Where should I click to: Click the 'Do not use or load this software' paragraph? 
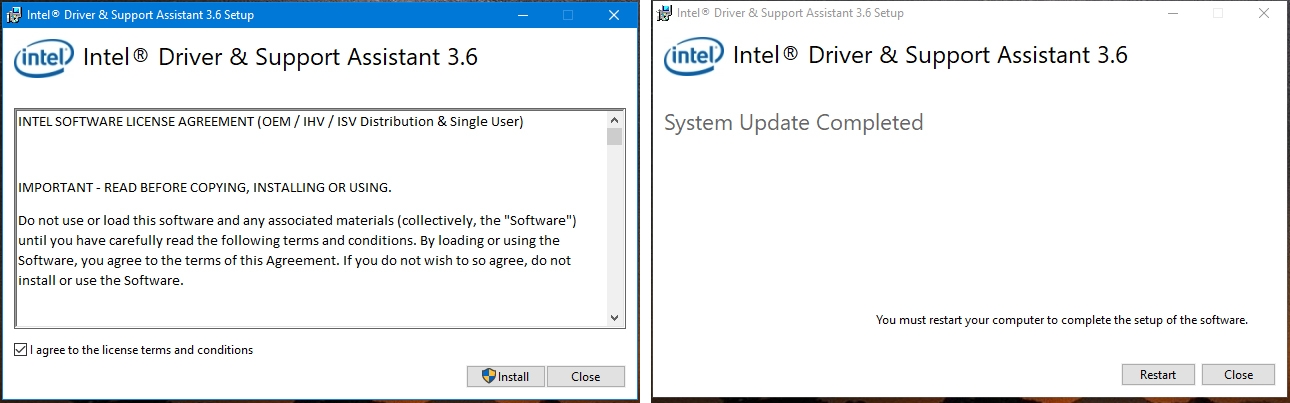(x=298, y=250)
